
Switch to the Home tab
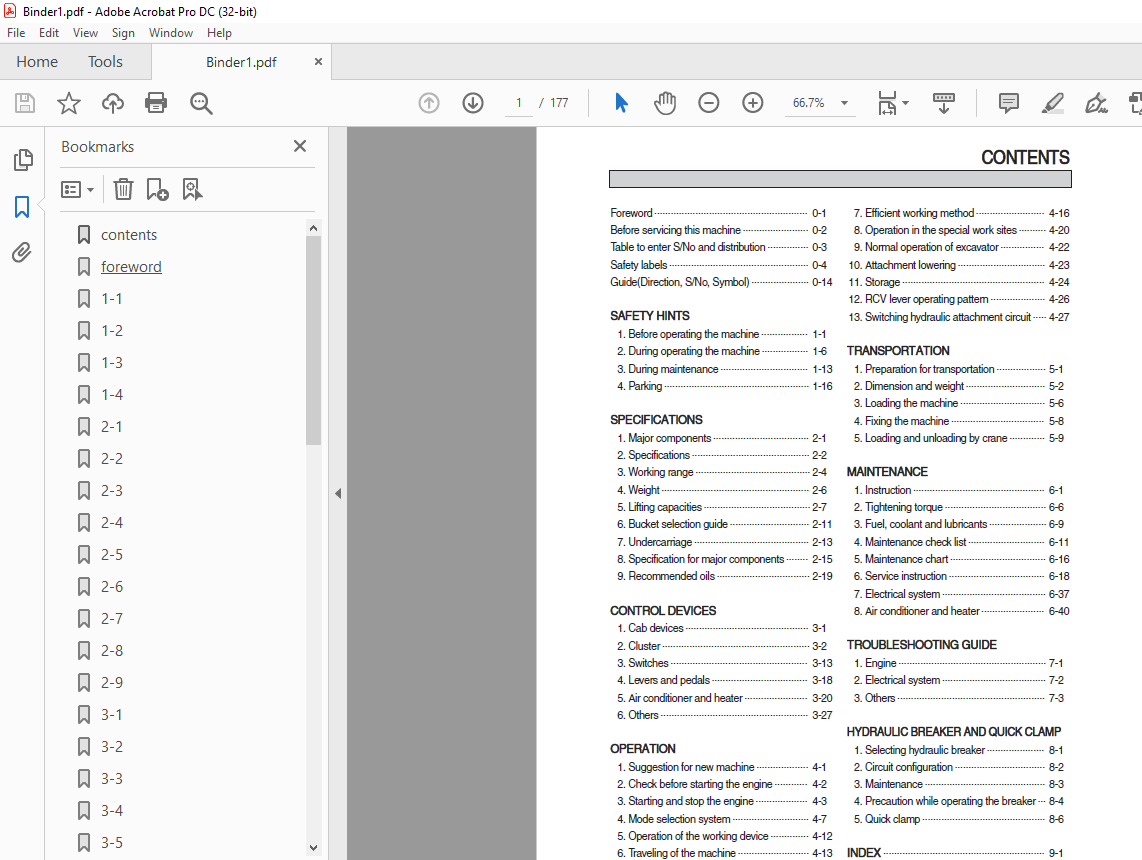(x=37, y=62)
